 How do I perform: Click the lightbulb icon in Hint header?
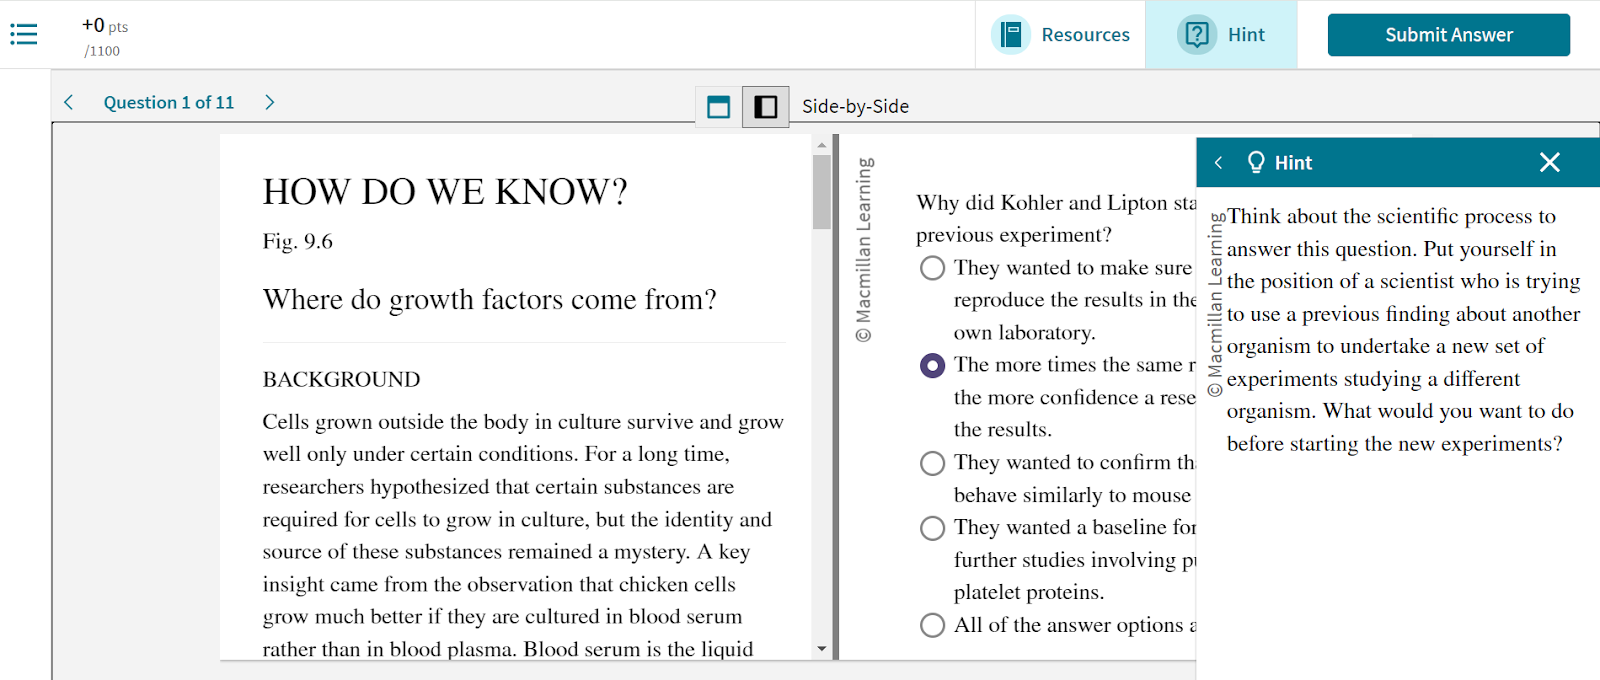[1256, 163]
